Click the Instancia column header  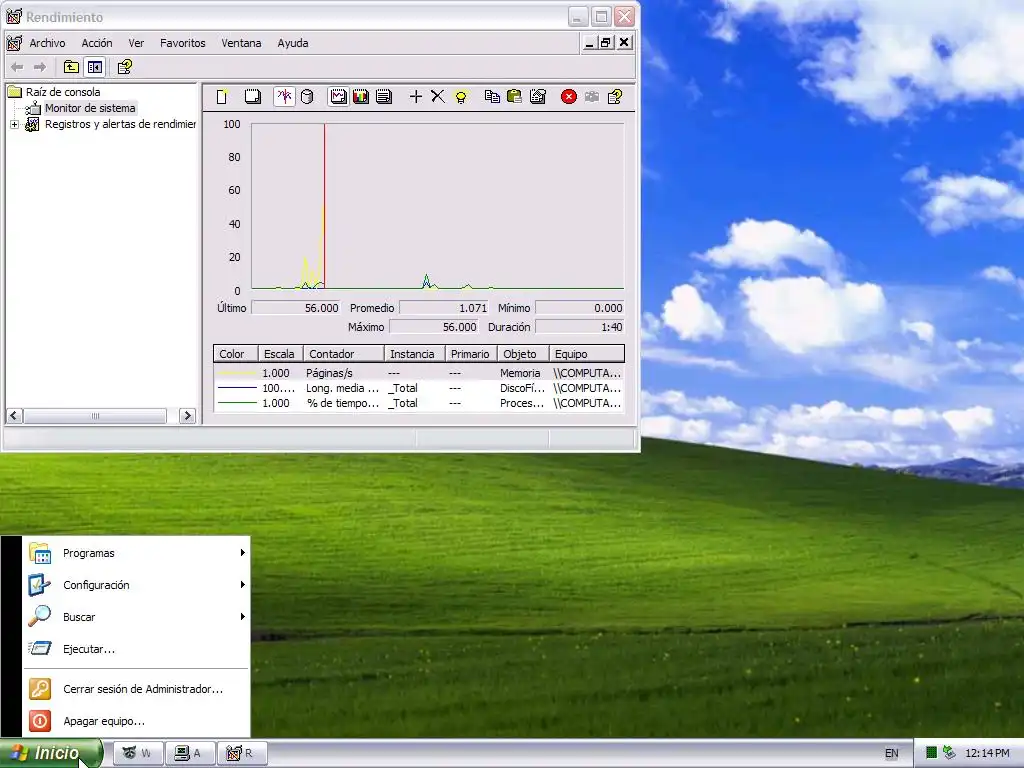click(415, 354)
